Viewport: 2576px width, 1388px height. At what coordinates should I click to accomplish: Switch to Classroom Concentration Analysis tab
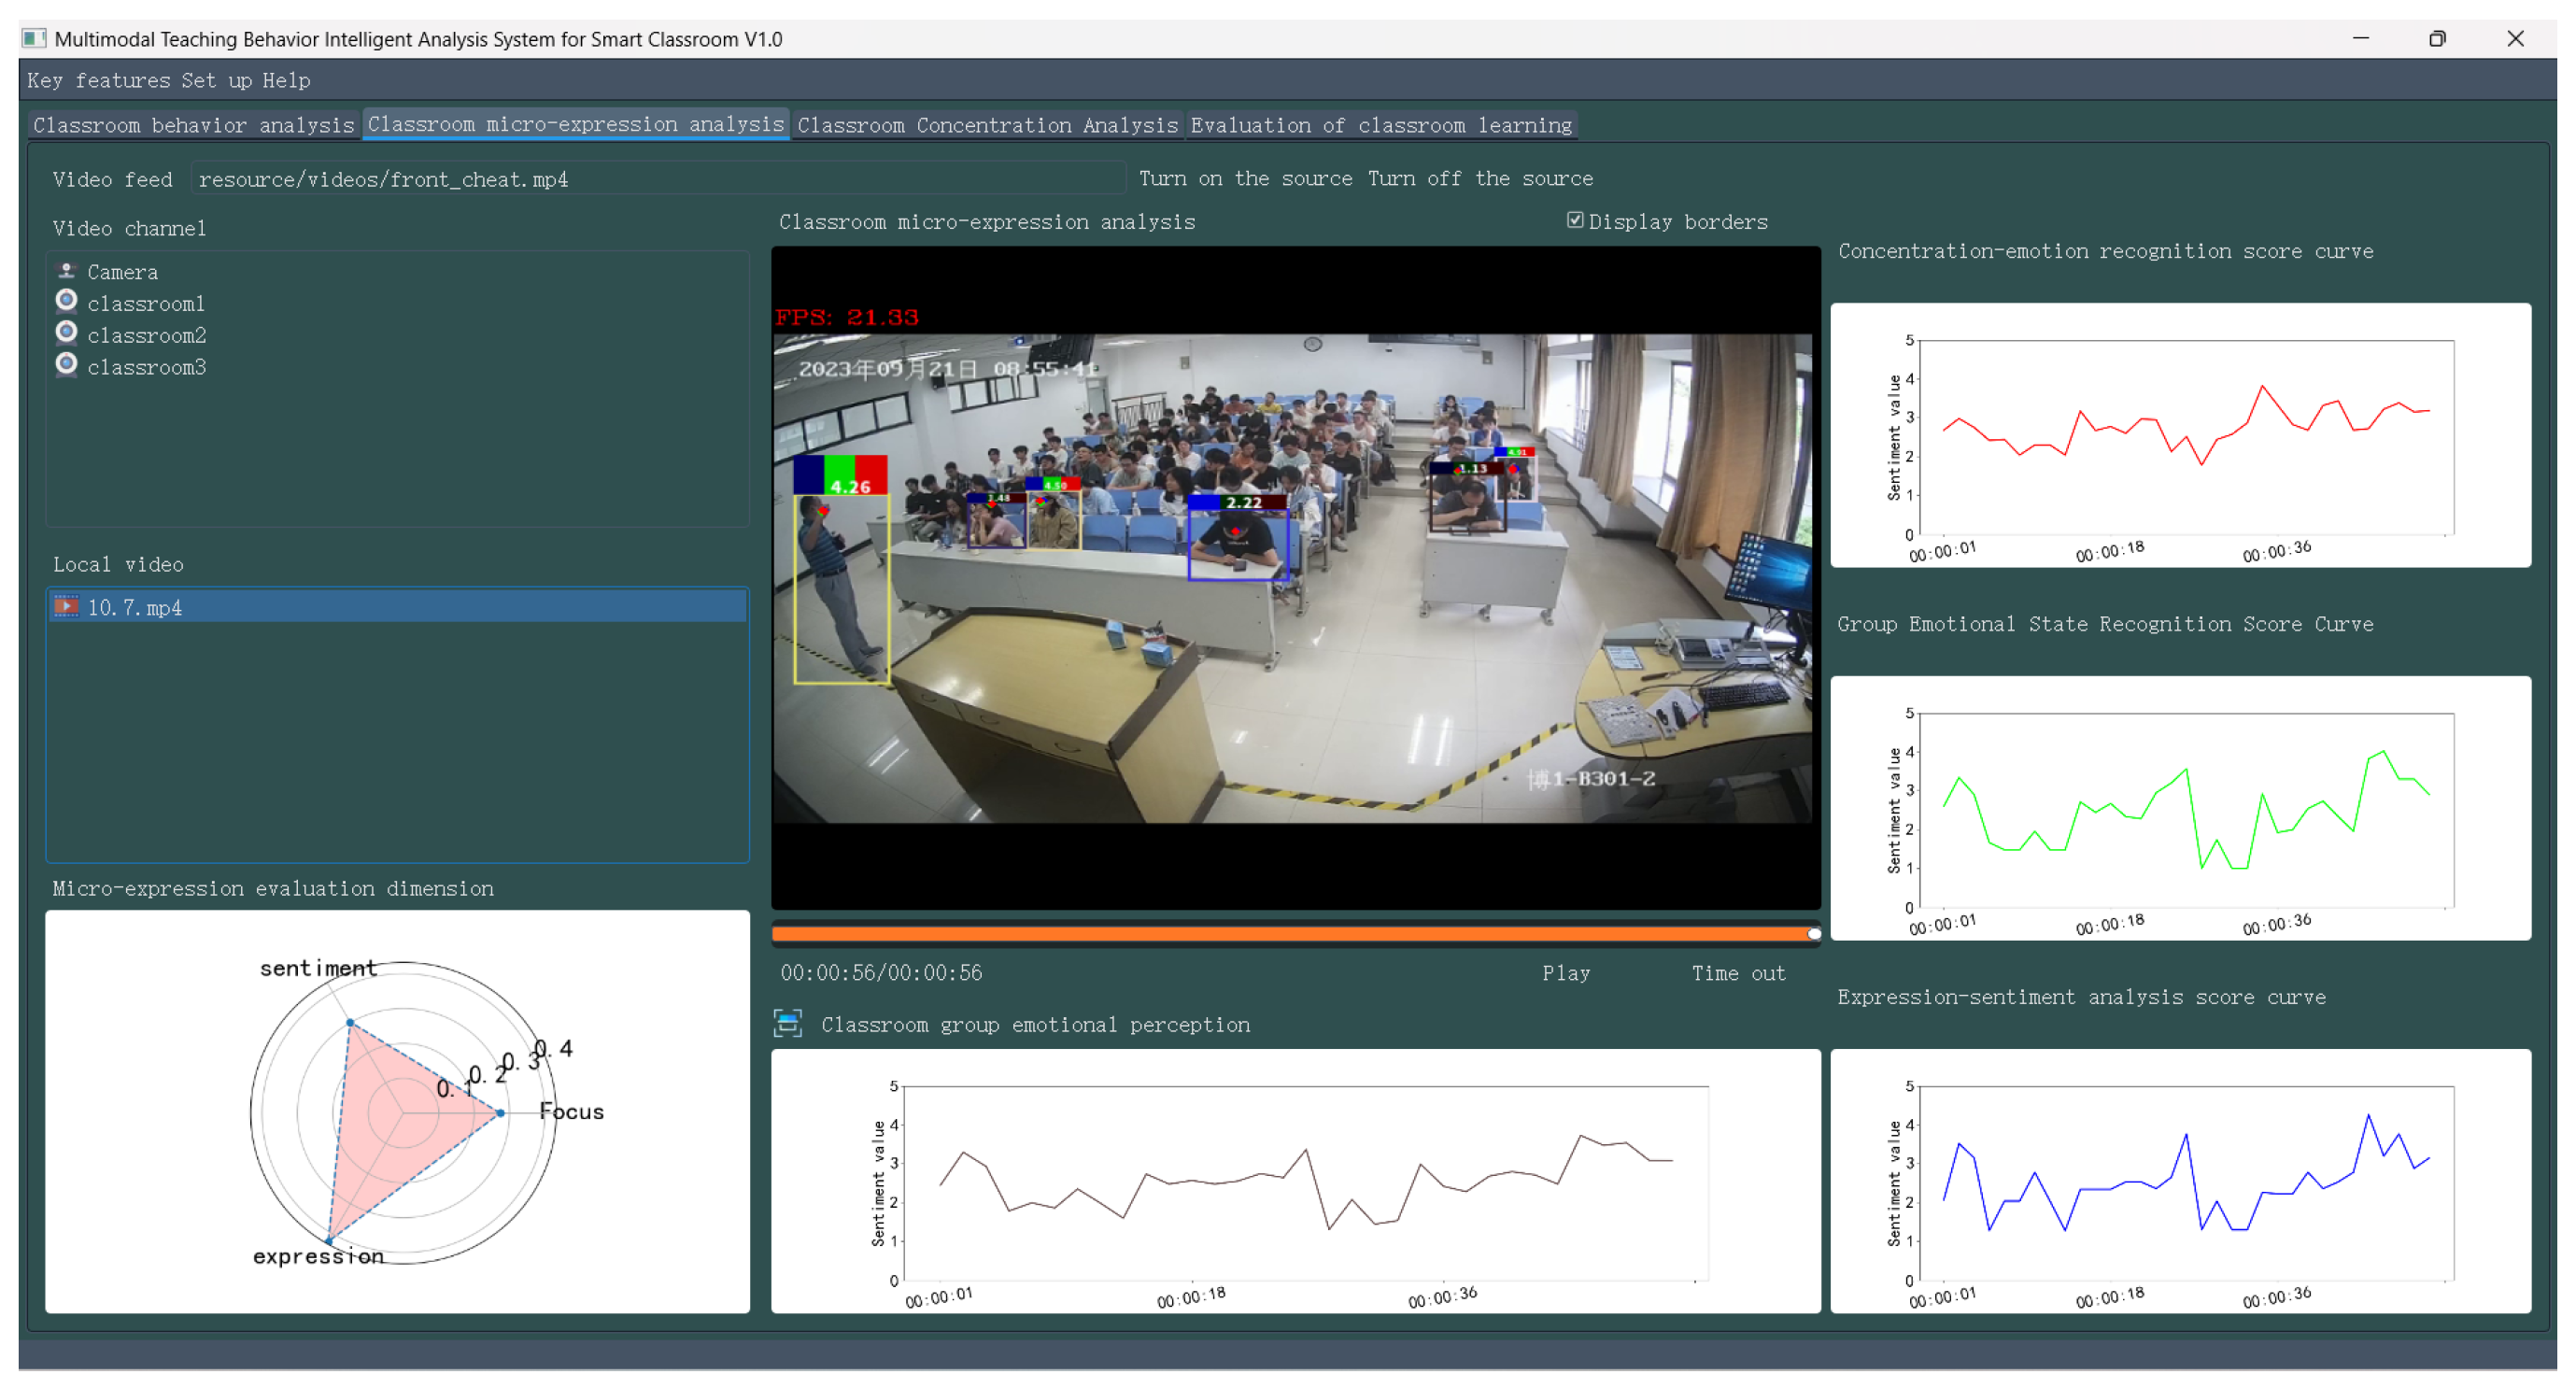coord(987,125)
